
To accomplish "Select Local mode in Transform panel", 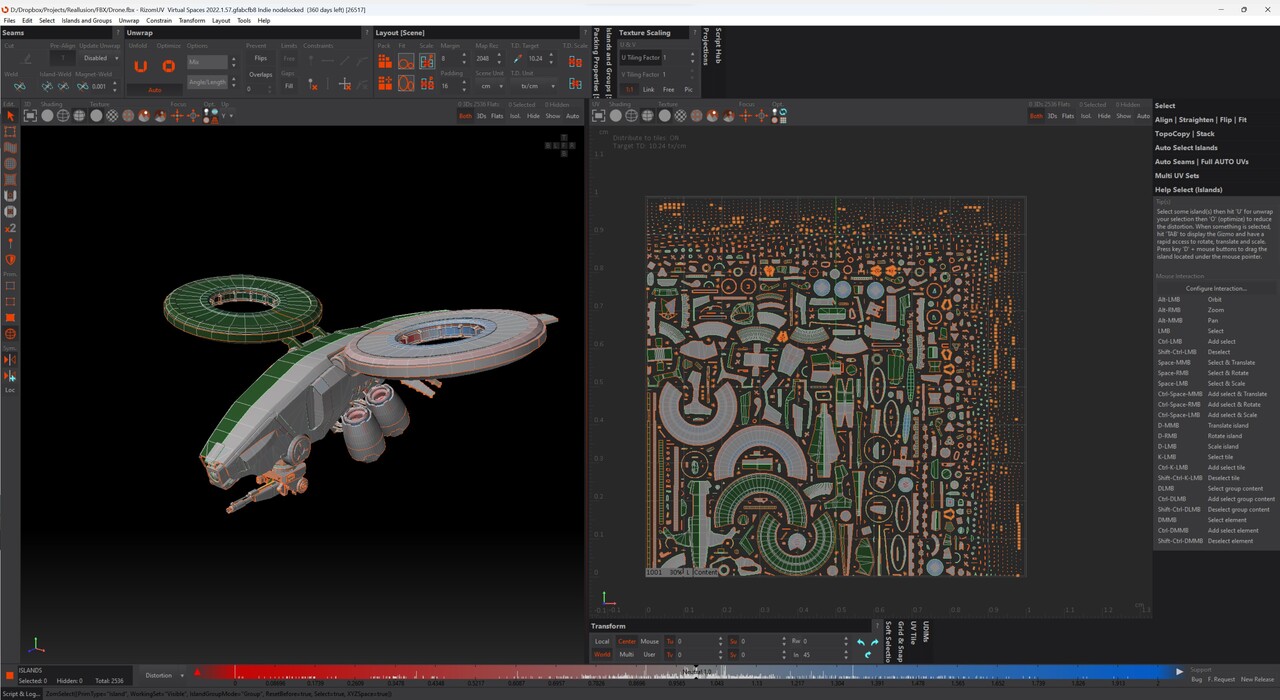I will tap(602, 641).
